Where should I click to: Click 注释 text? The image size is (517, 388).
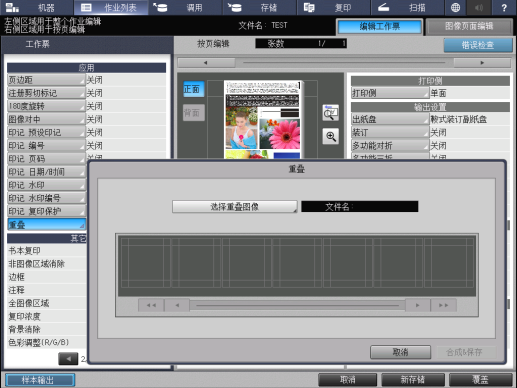16,290
